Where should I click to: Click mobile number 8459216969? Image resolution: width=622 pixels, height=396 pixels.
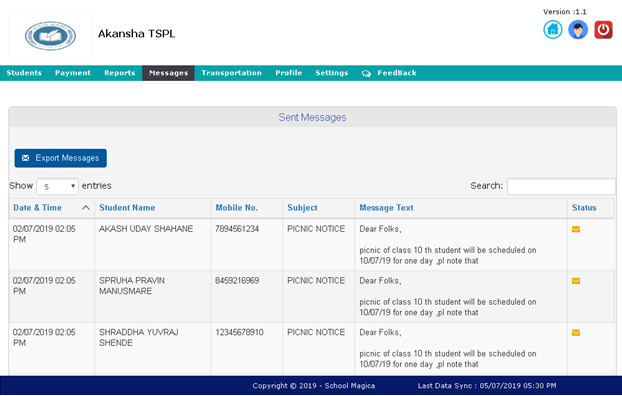pyautogui.click(x=237, y=281)
